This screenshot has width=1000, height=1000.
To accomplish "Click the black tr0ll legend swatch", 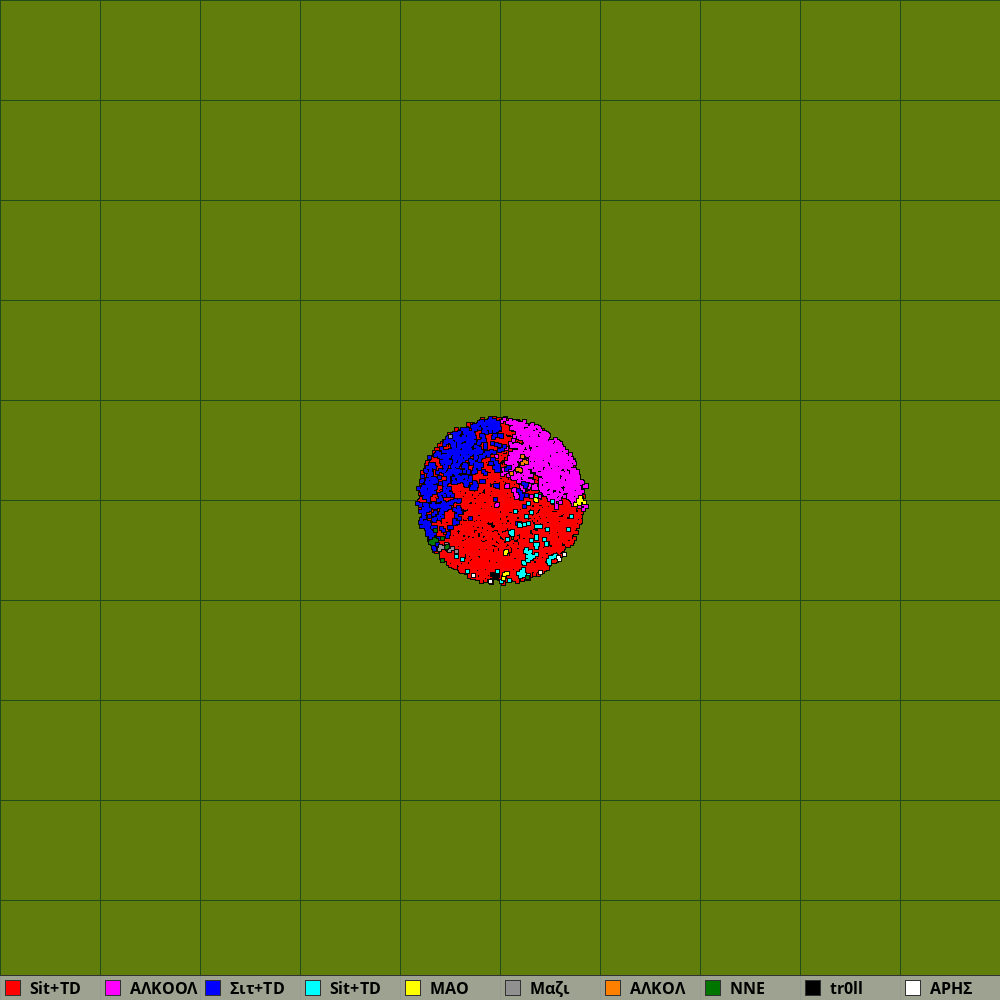I will [813, 988].
